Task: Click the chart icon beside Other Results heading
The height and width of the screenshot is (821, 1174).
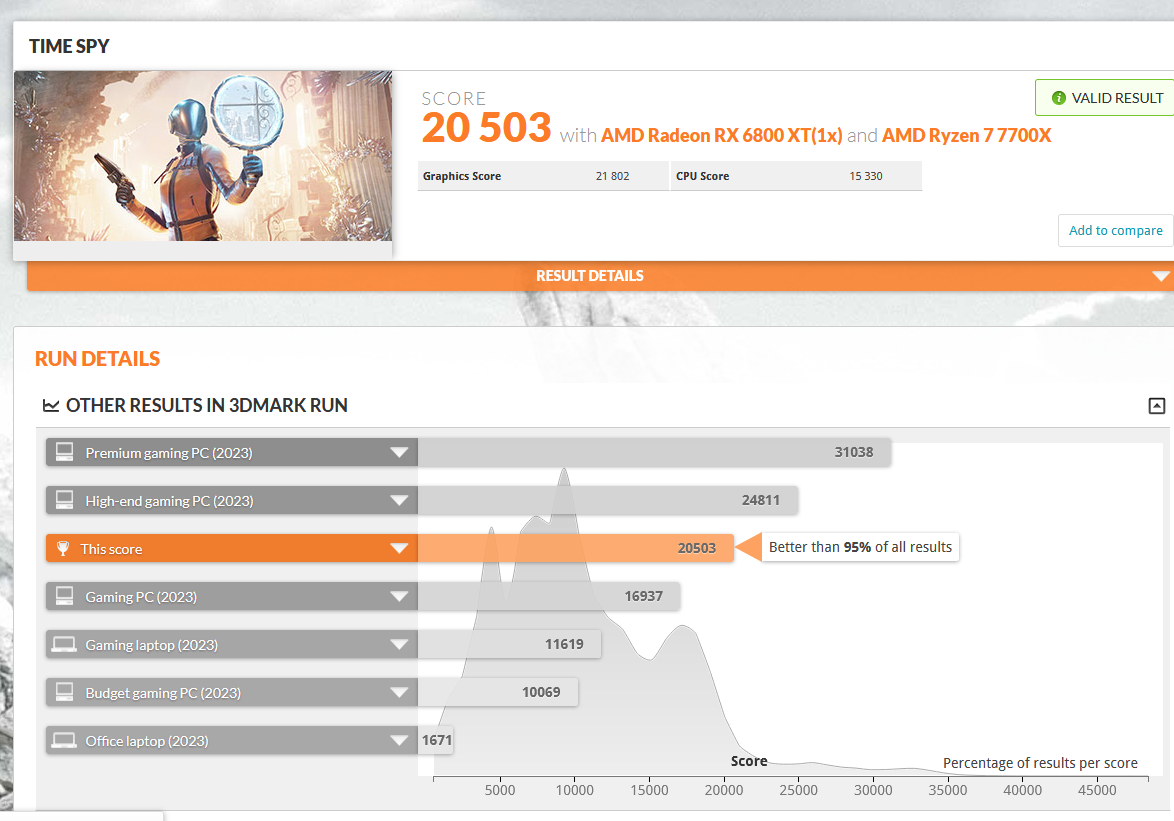Action: [51, 406]
